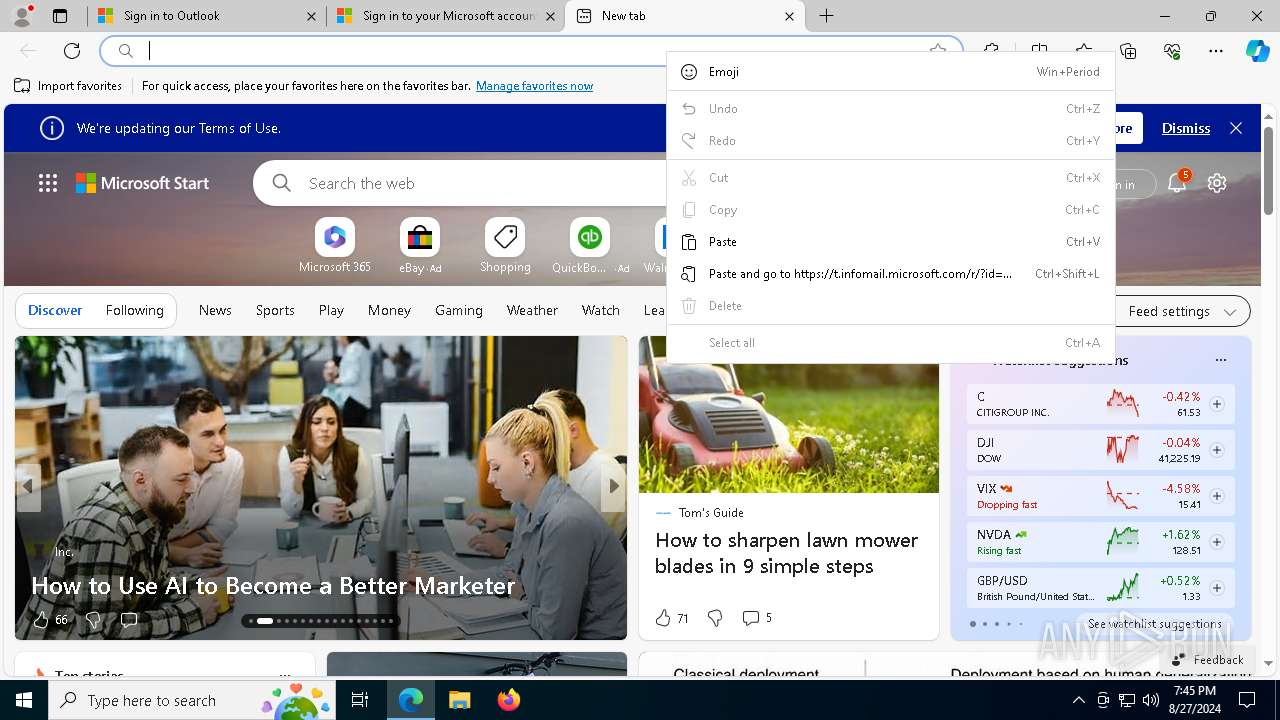Screen dimensions: 1280x720
Task: Go to next carousel story arrow
Action: [x=614, y=487]
